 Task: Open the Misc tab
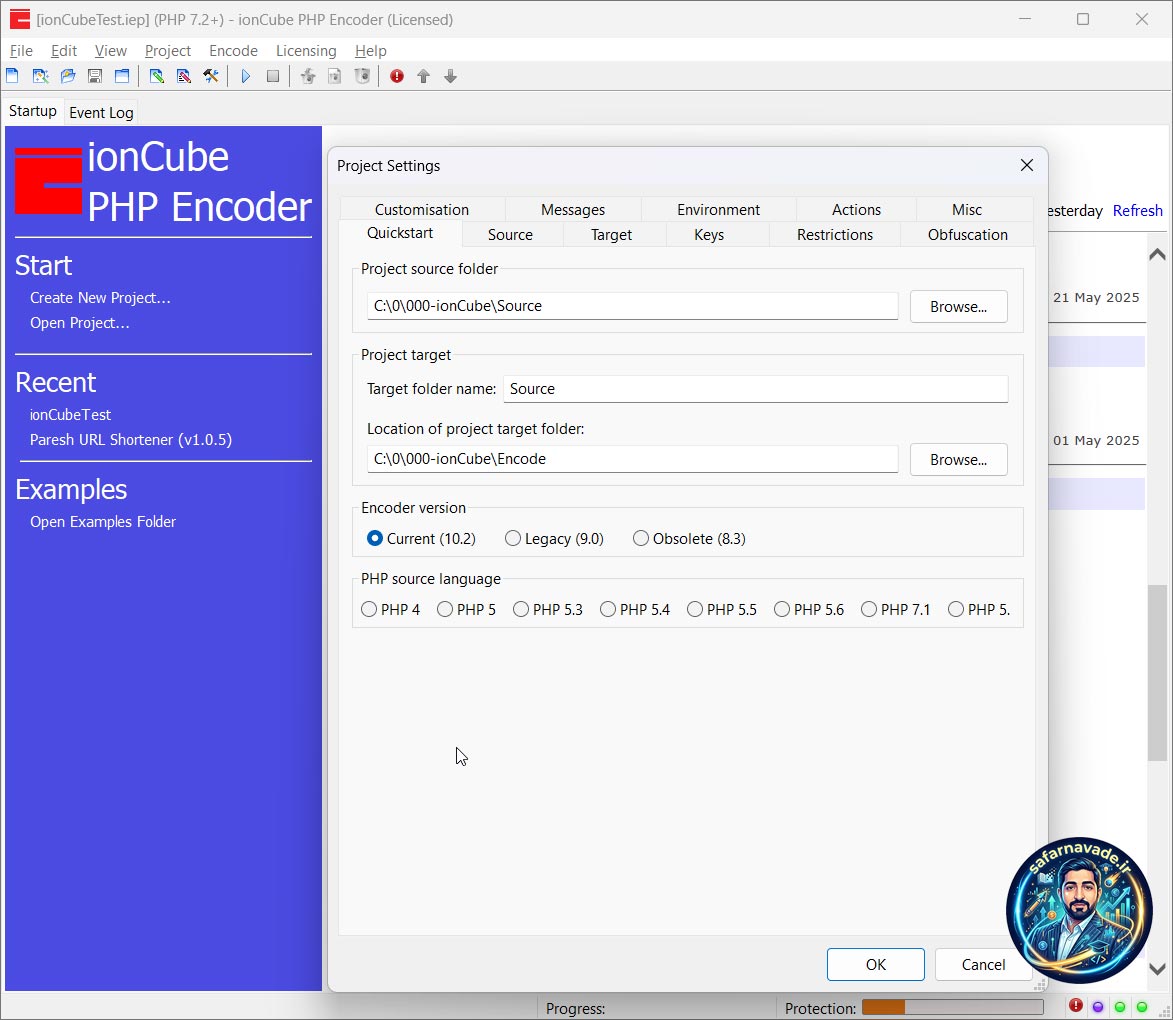[x=967, y=210]
